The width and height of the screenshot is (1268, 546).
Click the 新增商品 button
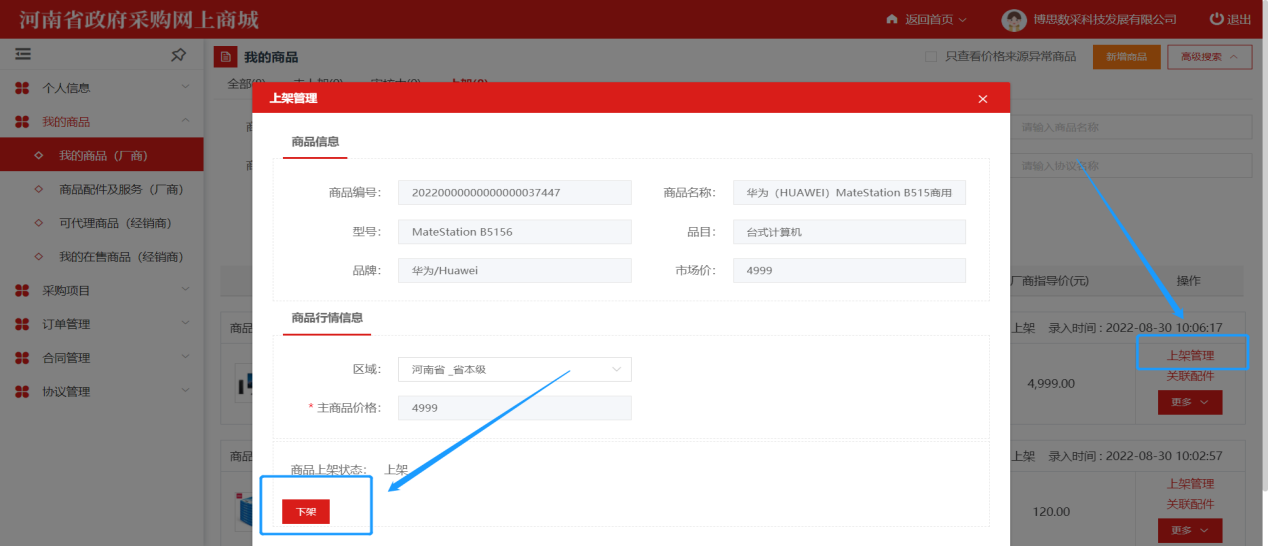pyautogui.click(x=1126, y=57)
